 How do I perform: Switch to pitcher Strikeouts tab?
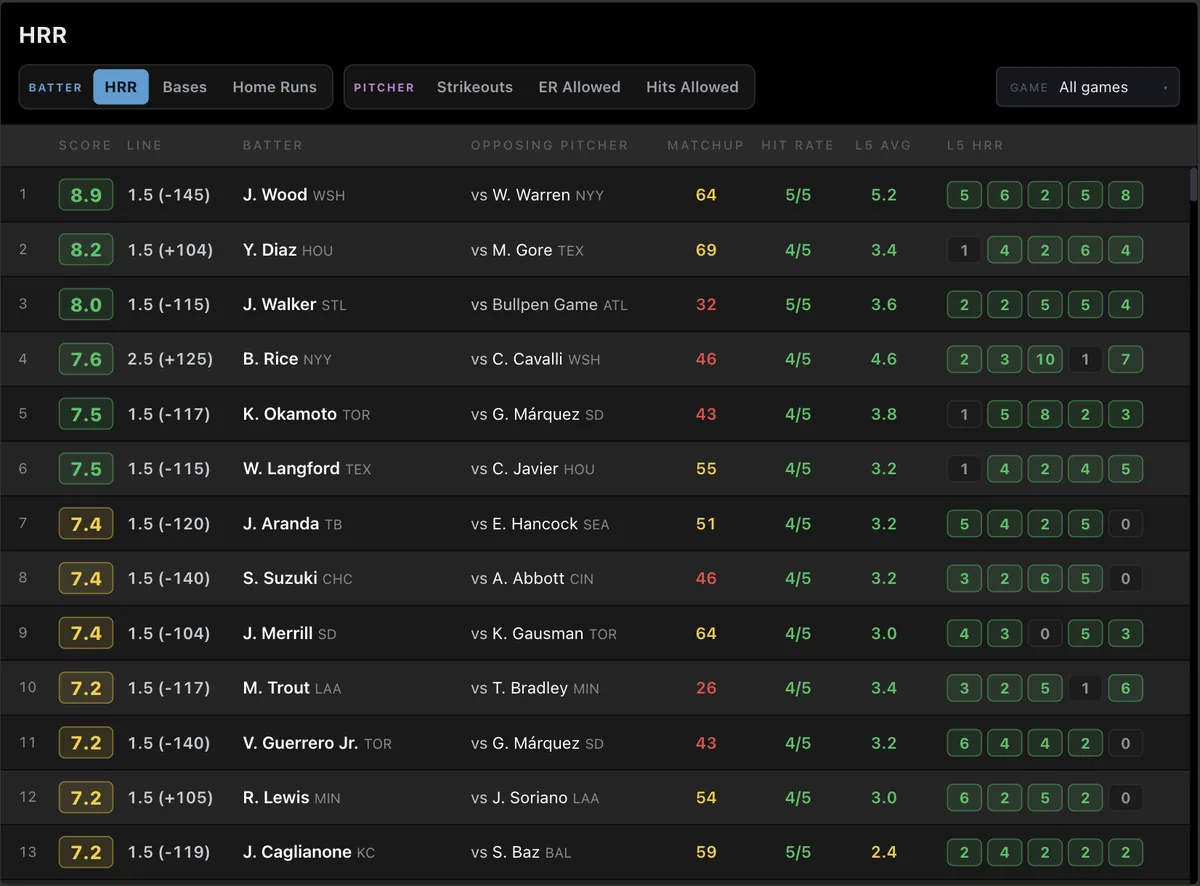click(475, 87)
